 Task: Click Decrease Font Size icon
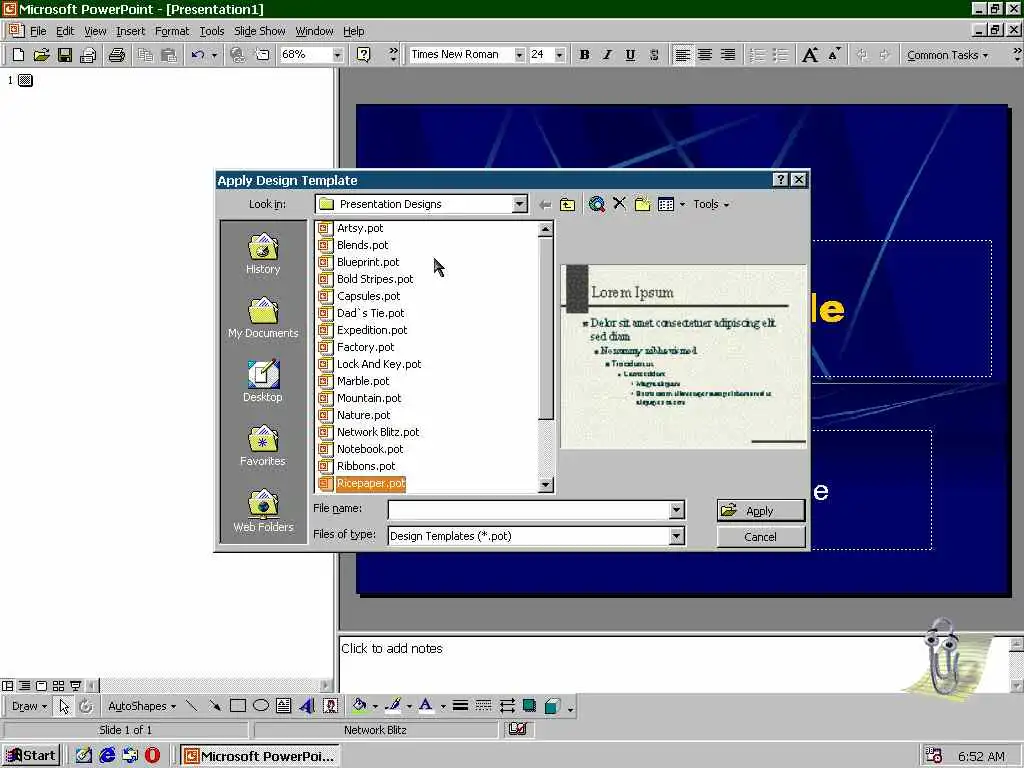(x=834, y=55)
